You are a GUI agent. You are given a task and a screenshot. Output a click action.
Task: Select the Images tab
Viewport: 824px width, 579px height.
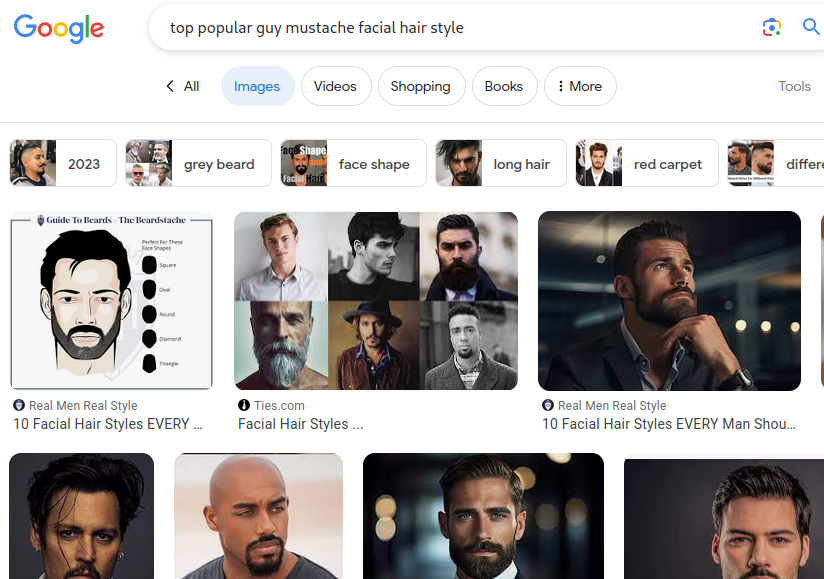[257, 86]
